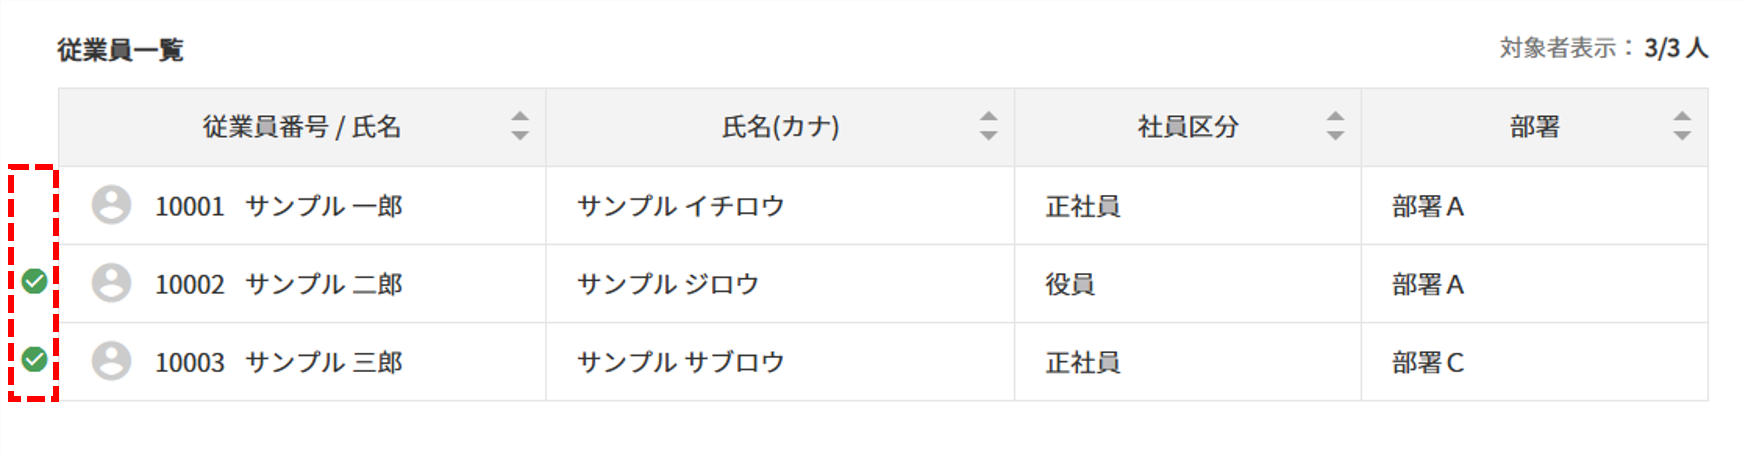Sort by 氏名(カナ) column arrows

(988, 126)
